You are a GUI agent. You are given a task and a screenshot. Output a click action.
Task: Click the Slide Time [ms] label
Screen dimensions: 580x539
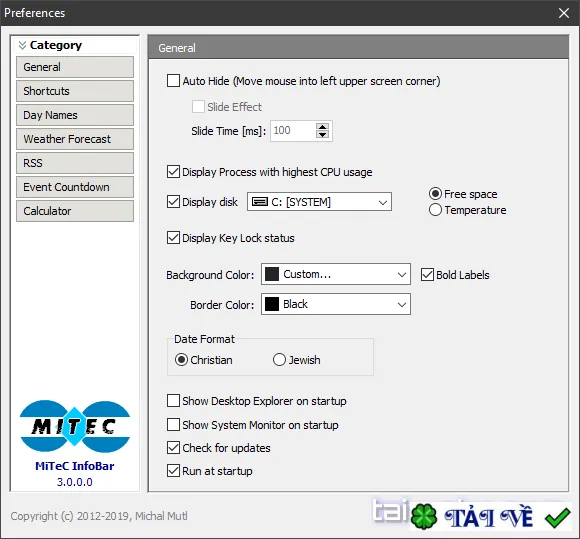[x=229, y=131]
